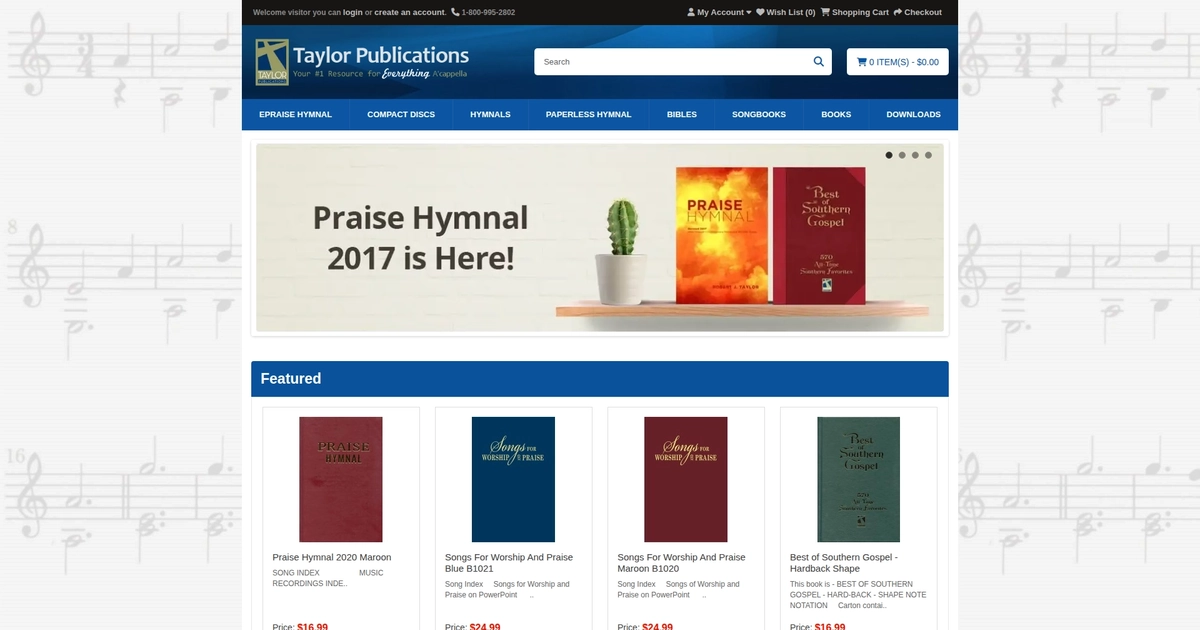Click create an account link
This screenshot has width=1200, height=630.
[410, 13]
